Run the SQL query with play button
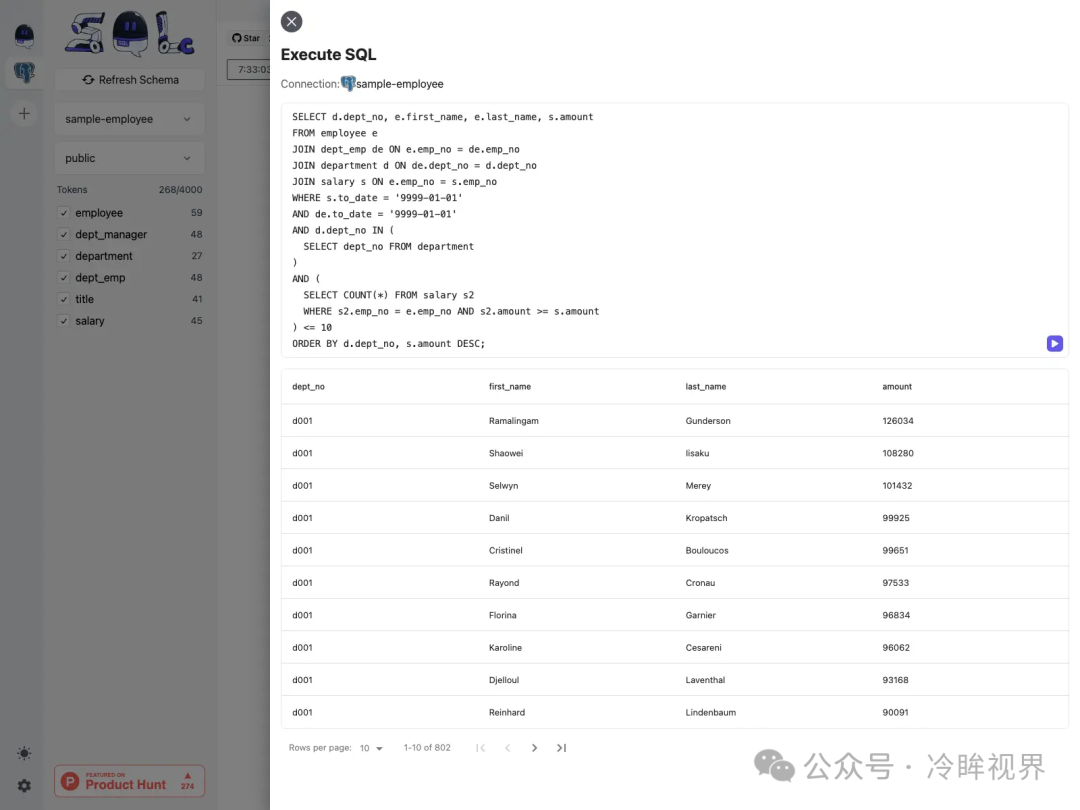Viewport: 1080px width, 810px height. click(x=1055, y=343)
